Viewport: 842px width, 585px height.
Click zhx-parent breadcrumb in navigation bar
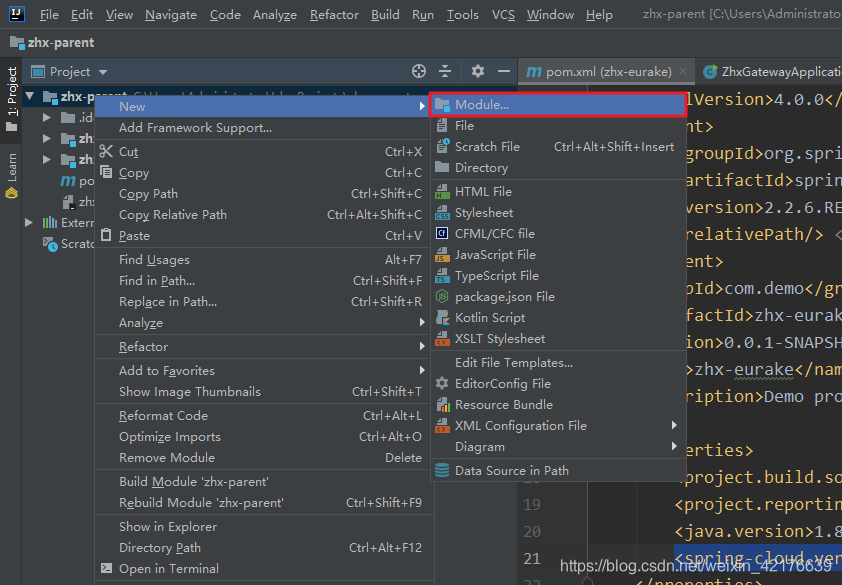point(53,42)
